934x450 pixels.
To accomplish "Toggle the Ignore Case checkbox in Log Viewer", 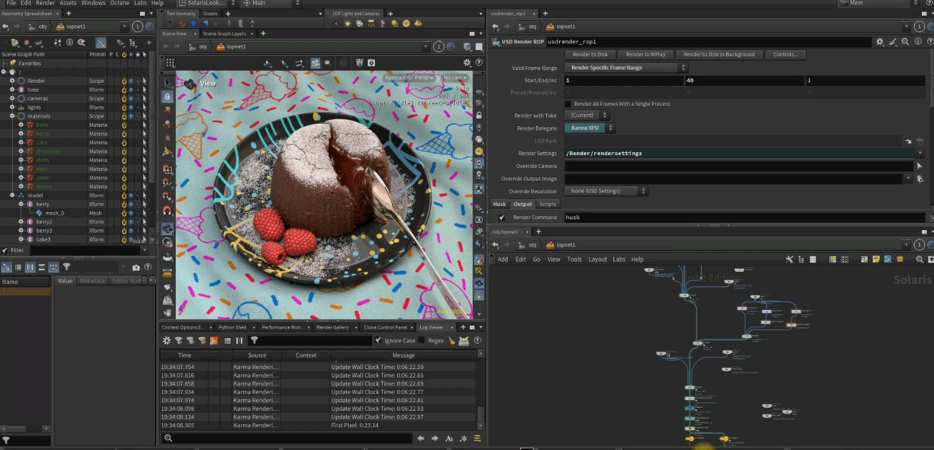I will pos(378,340).
